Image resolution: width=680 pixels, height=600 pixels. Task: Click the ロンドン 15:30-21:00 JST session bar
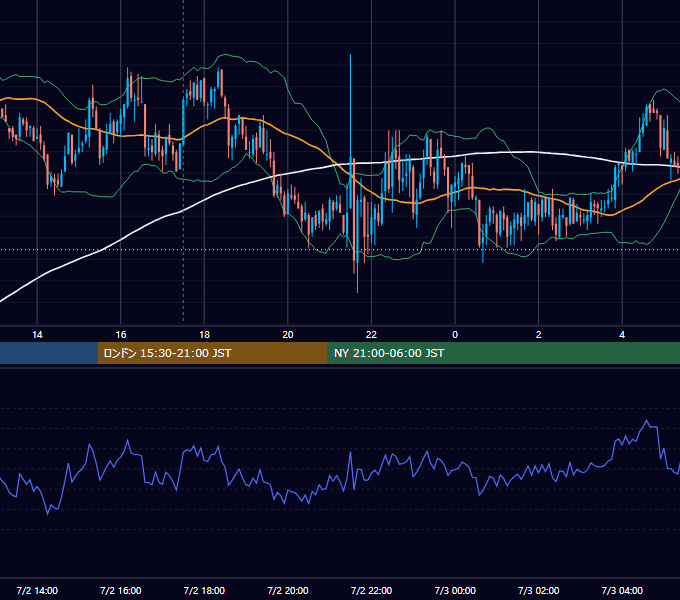pyautogui.click(x=212, y=353)
